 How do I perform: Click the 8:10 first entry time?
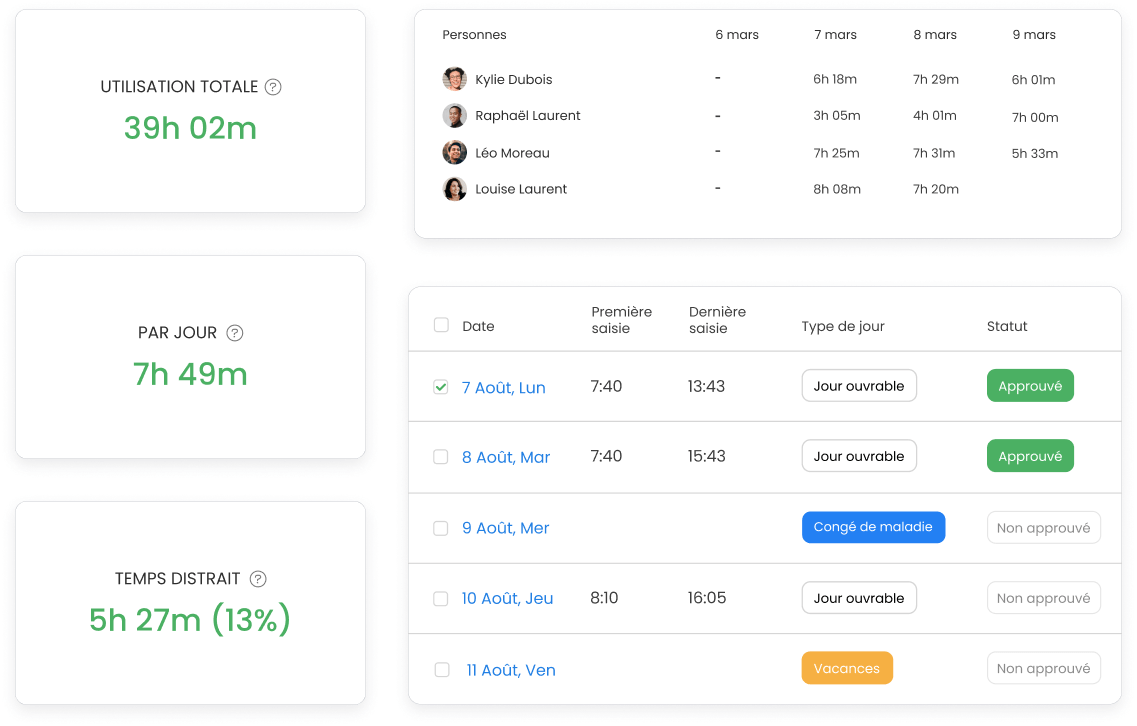click(x=604, y=598)
